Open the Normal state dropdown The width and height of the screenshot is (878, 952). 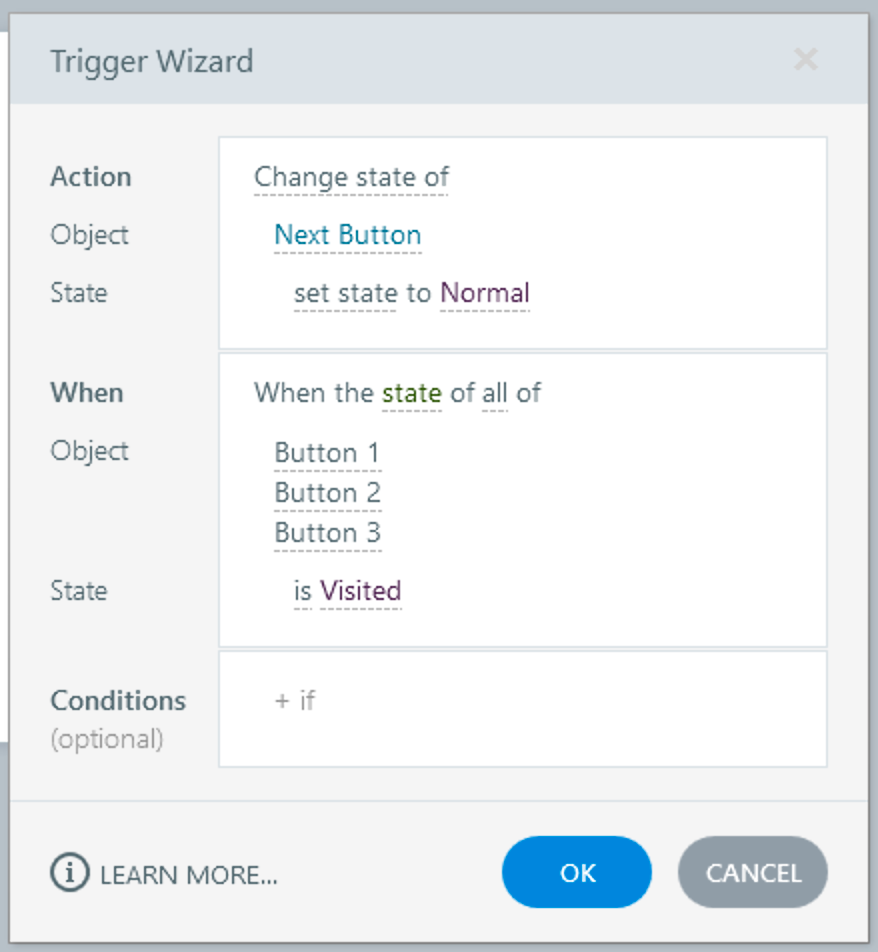pyautogui.click(x=485, y=293)
